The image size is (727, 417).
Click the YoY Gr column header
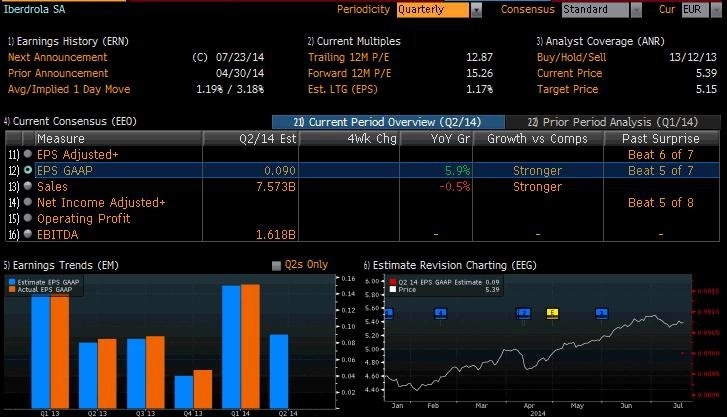click(436, 138)
